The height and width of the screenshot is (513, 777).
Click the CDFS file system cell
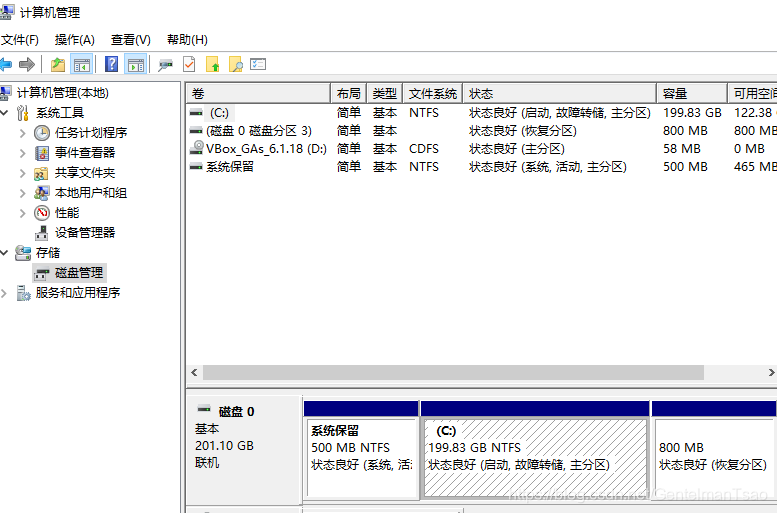tap(424, 149)
